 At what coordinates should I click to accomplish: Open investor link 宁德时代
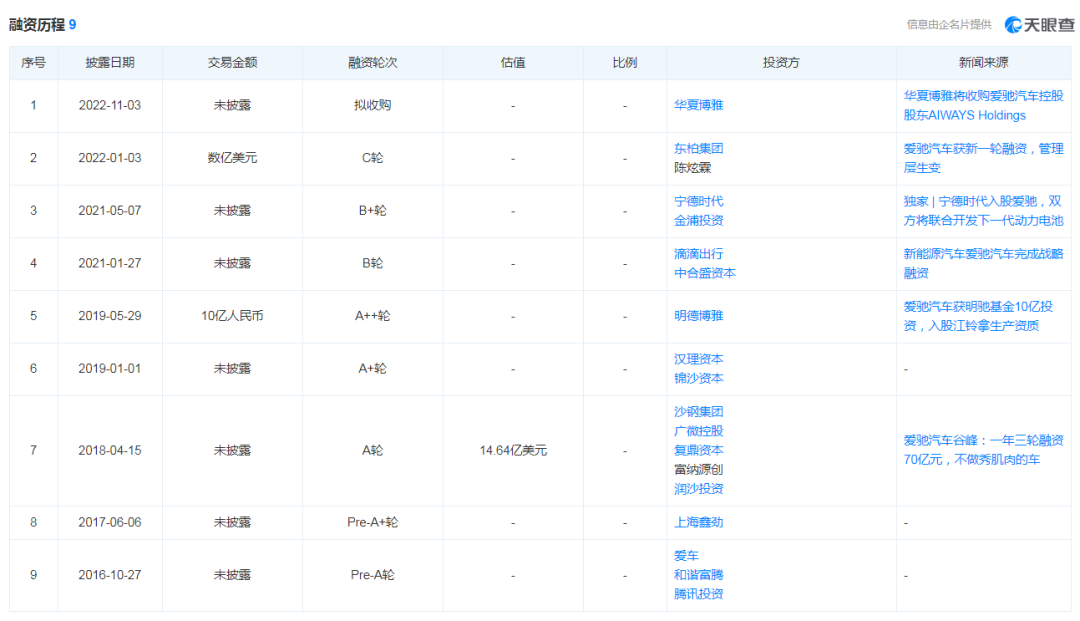[x=698, y=201]
